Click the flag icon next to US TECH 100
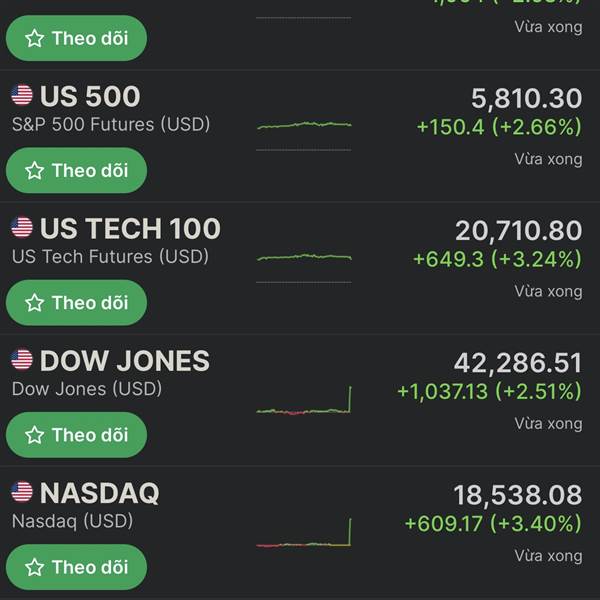The width and height of the screenshot is (600, 600). [x=22, y=228]
